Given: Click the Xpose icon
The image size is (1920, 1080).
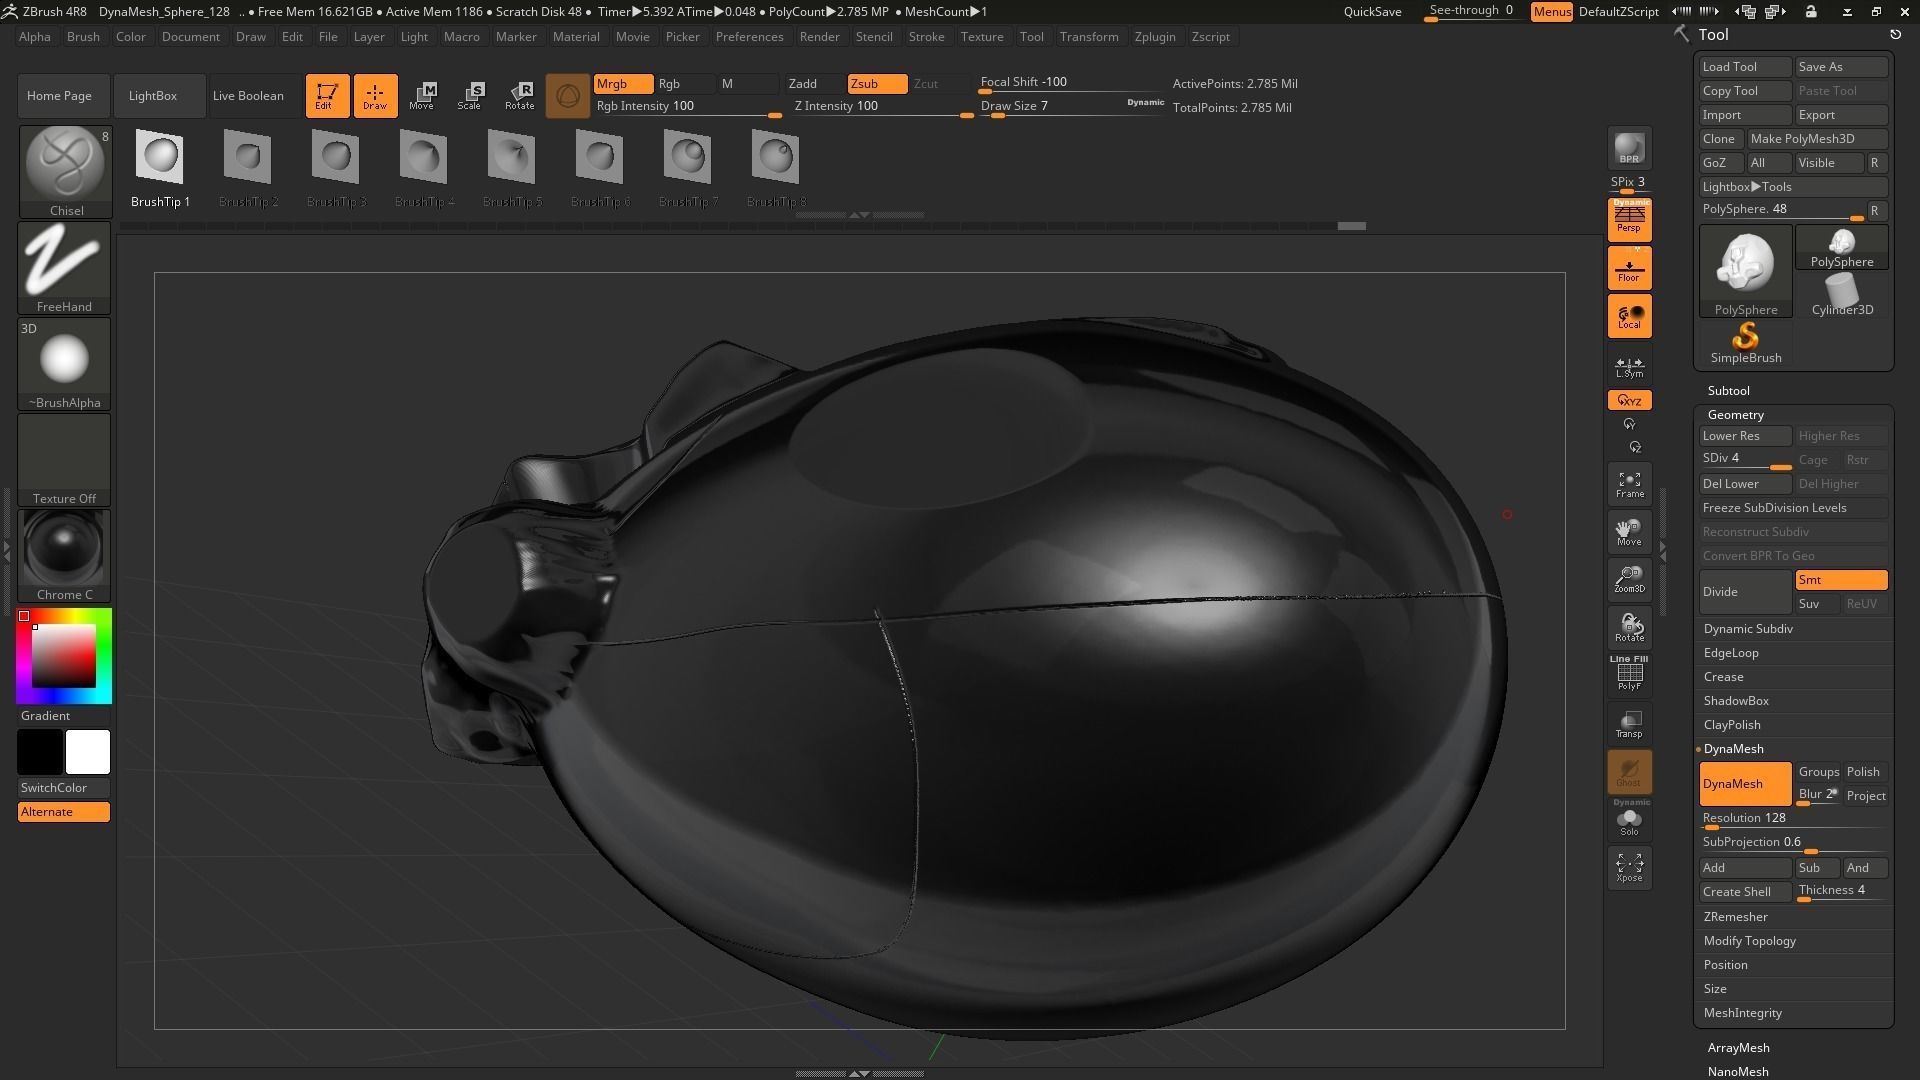Looking at the screenshot, I should tap(1629, 866).
